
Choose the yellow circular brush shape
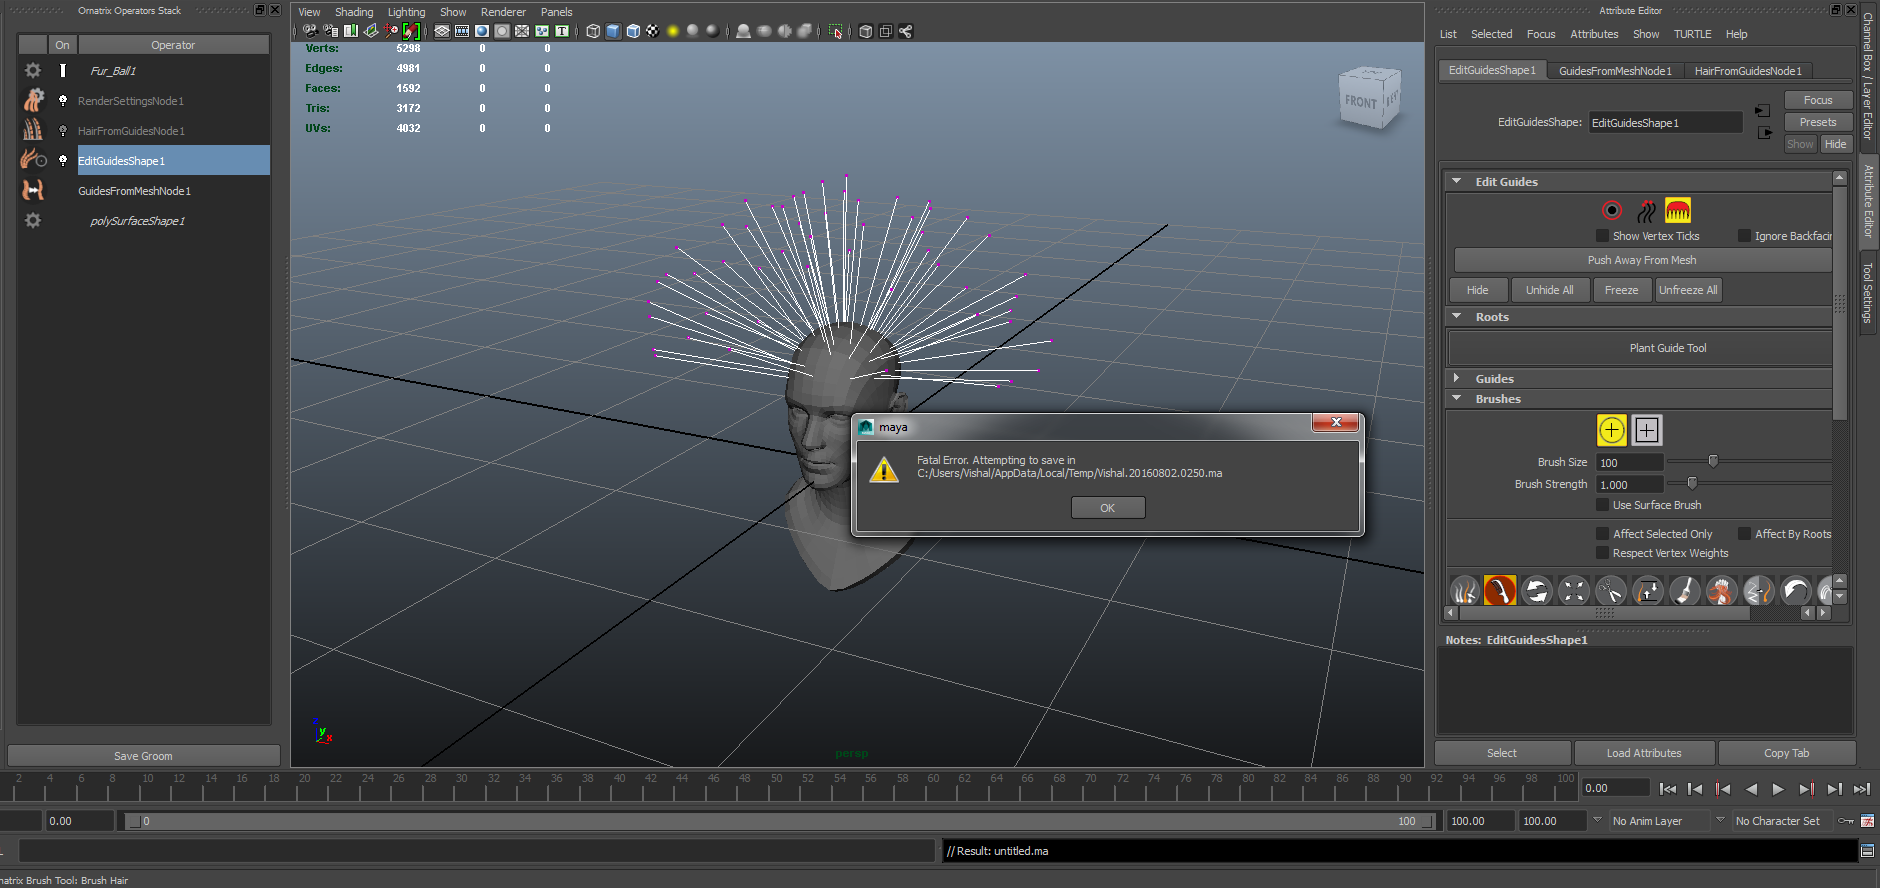click(x=1611, y=430)
